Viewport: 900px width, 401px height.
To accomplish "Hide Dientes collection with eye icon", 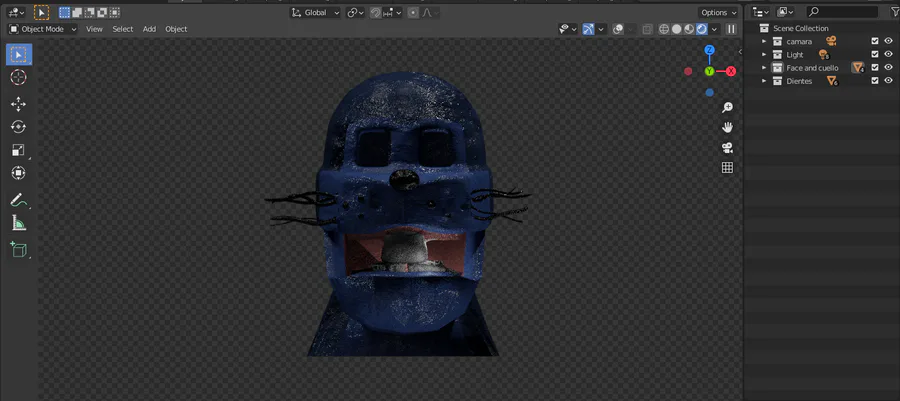I will click(x=889, y=81).
